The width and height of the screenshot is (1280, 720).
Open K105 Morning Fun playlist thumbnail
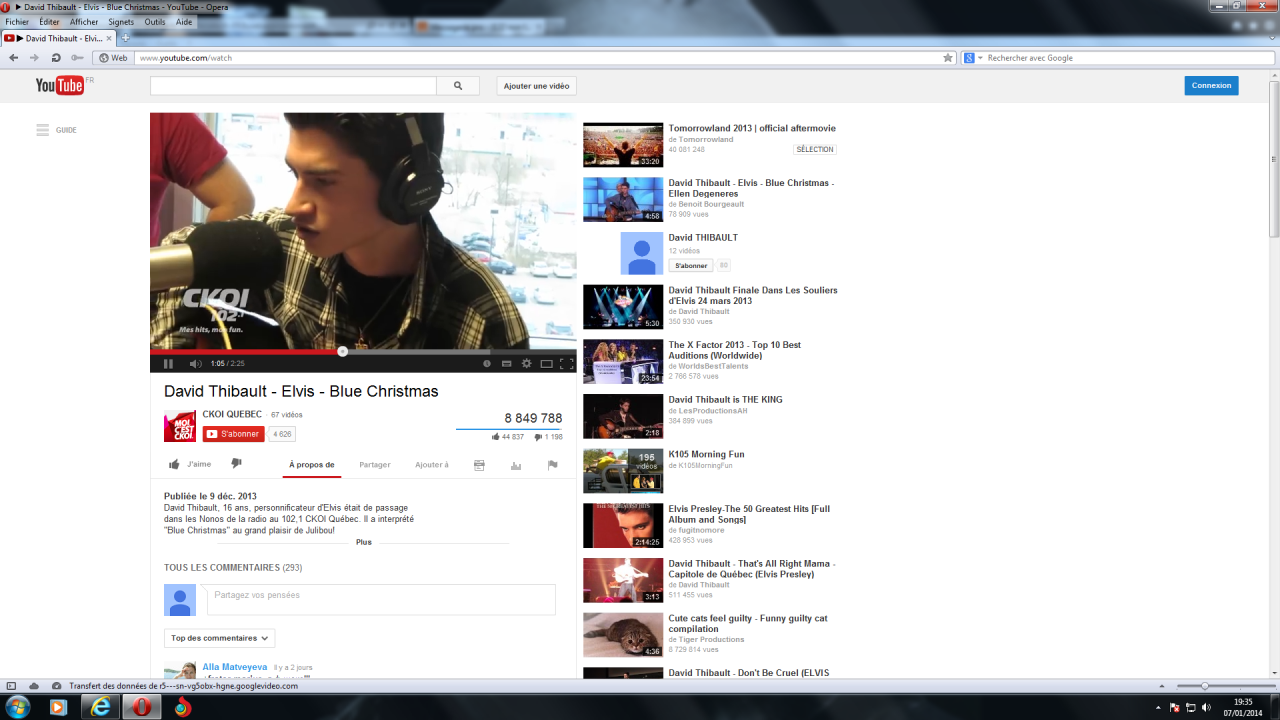tap(623, 471)
